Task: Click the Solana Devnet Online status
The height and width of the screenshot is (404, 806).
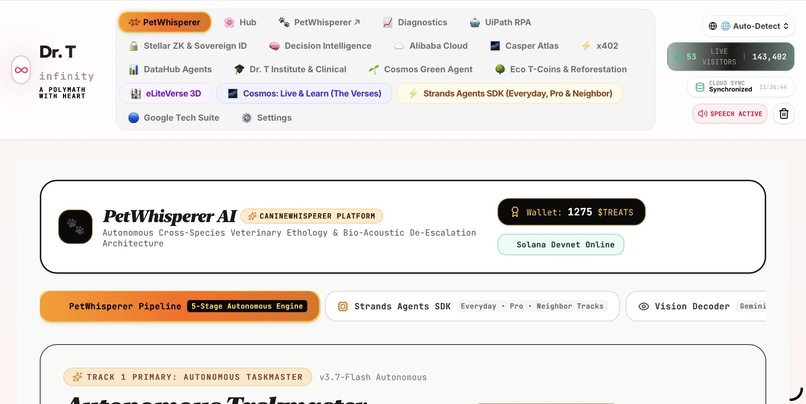Action: [561, 245]
